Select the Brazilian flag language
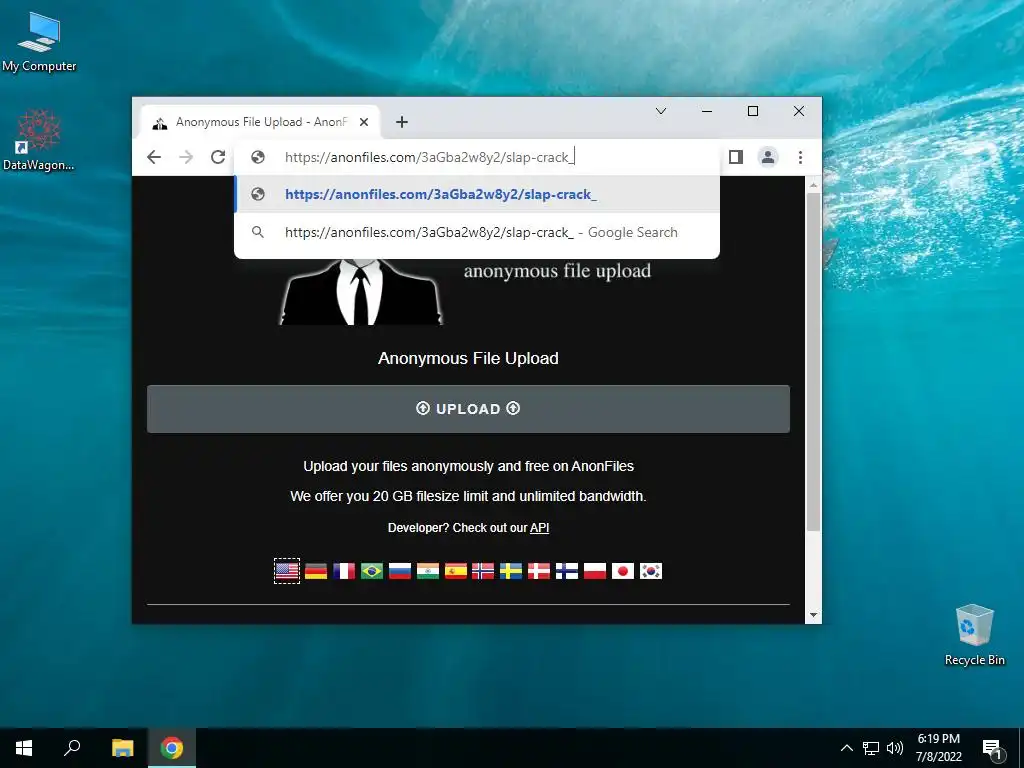1024x768 pixels. (x=372, y=571)
